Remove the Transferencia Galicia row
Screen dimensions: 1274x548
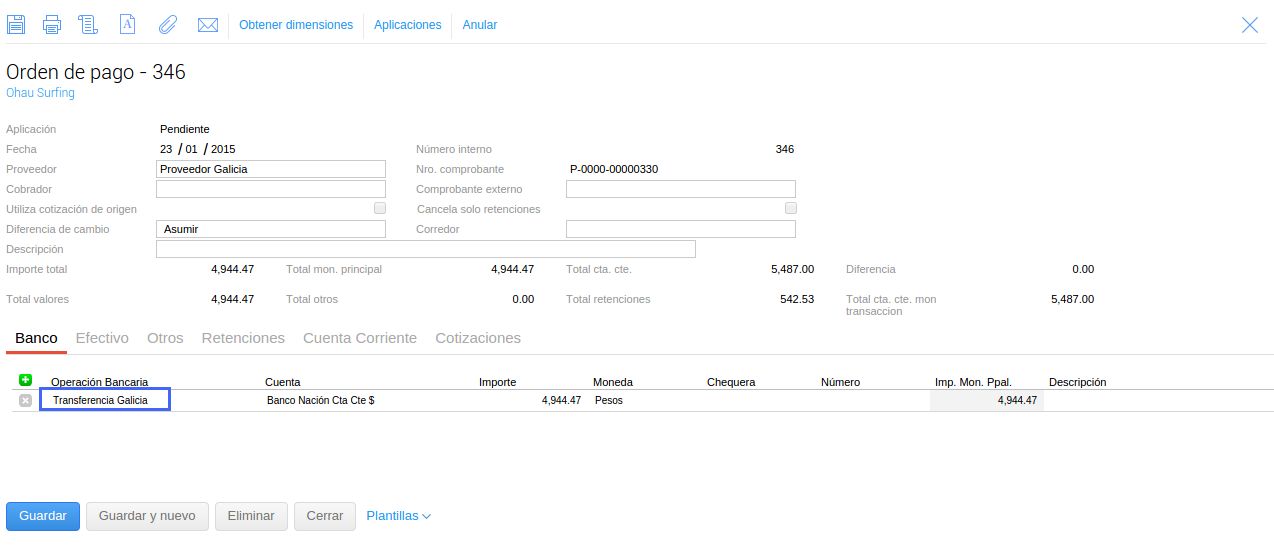(26, 400)
